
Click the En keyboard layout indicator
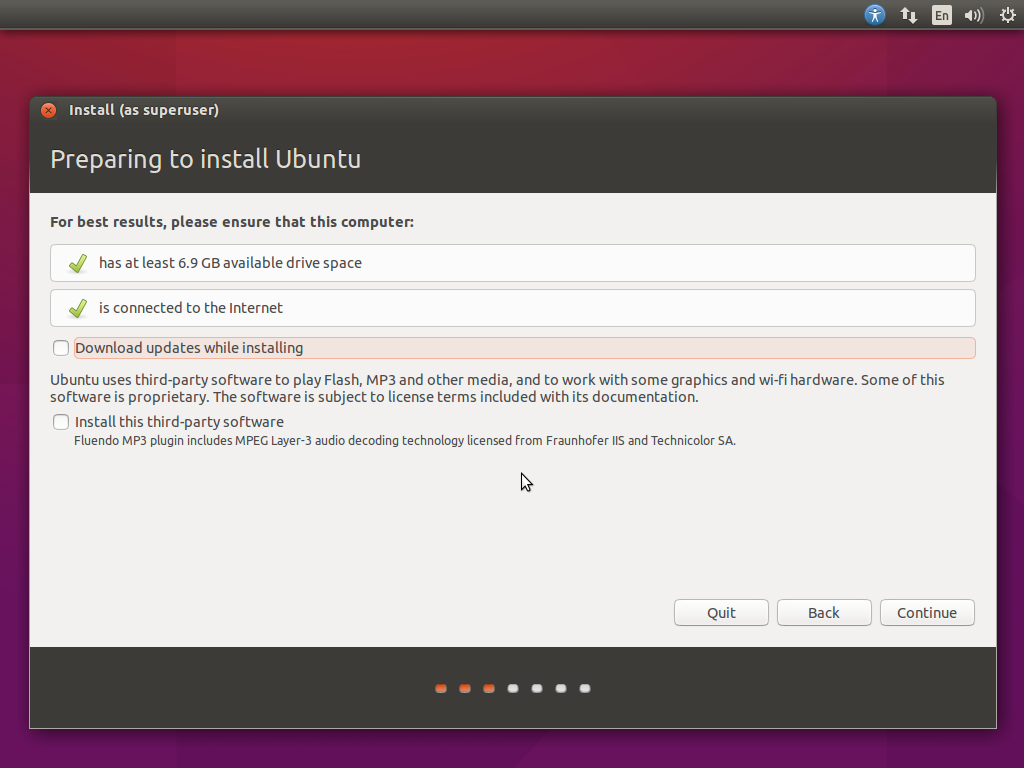coord(940,15)
